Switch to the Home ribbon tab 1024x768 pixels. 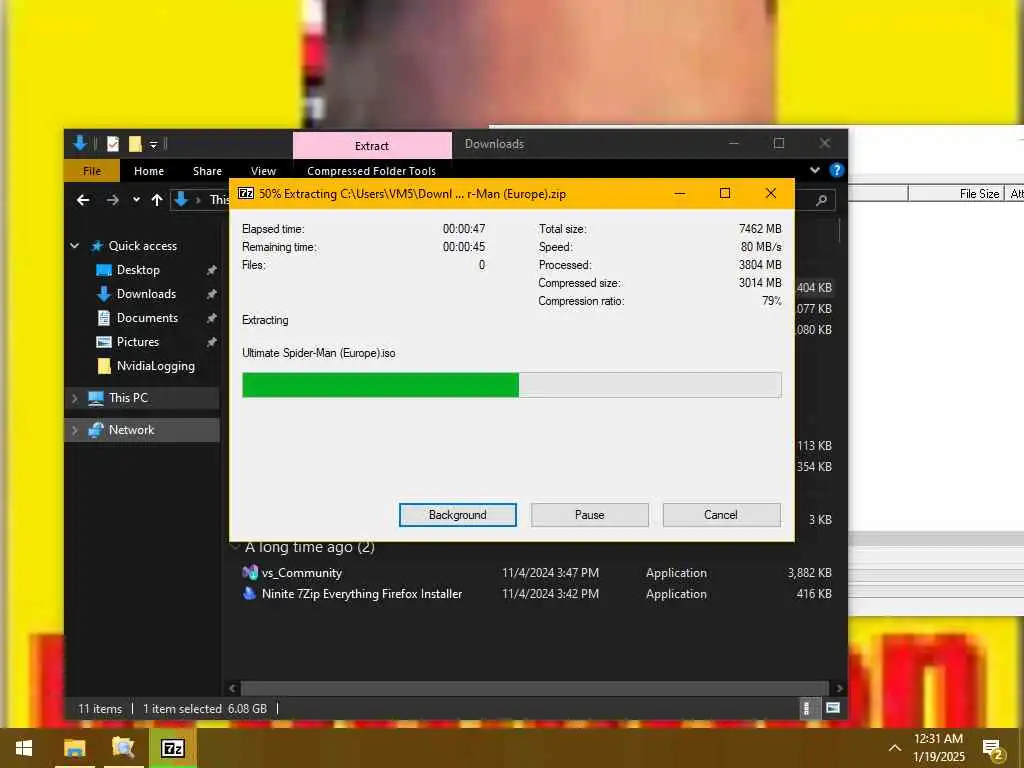(x=149, y=171)
